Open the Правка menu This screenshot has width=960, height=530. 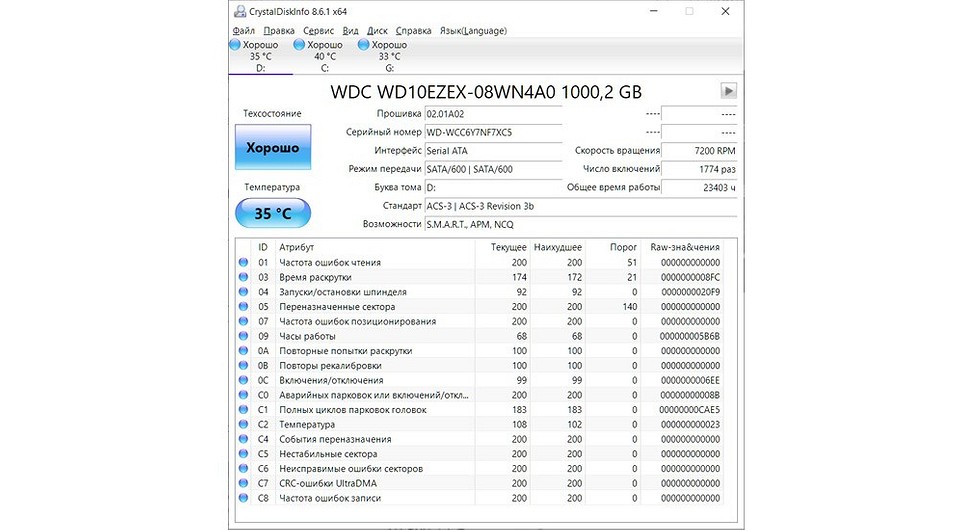tap(279, 31)
